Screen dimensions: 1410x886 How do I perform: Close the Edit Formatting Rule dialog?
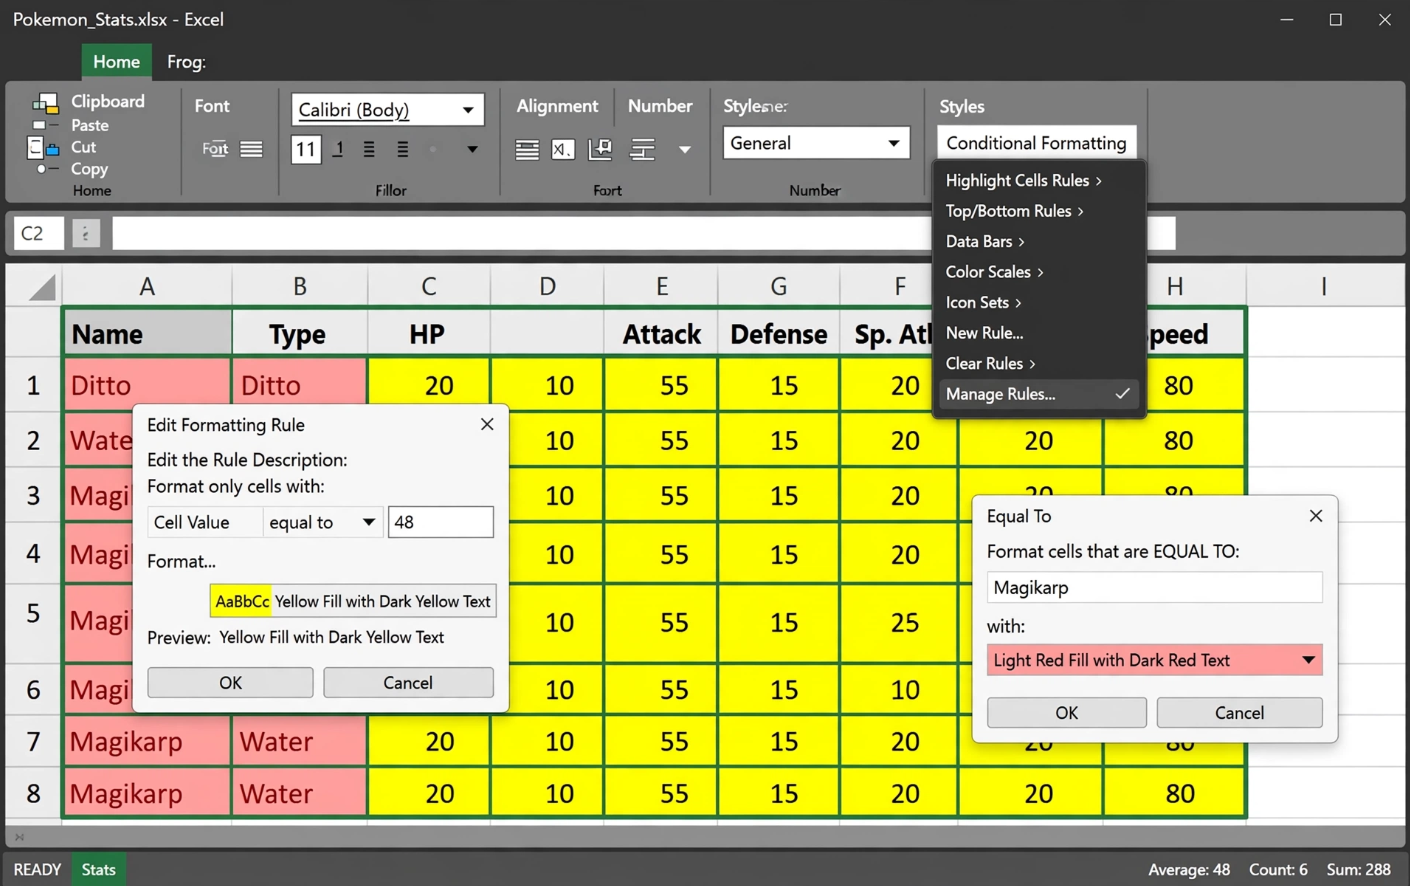coord(487,424)
